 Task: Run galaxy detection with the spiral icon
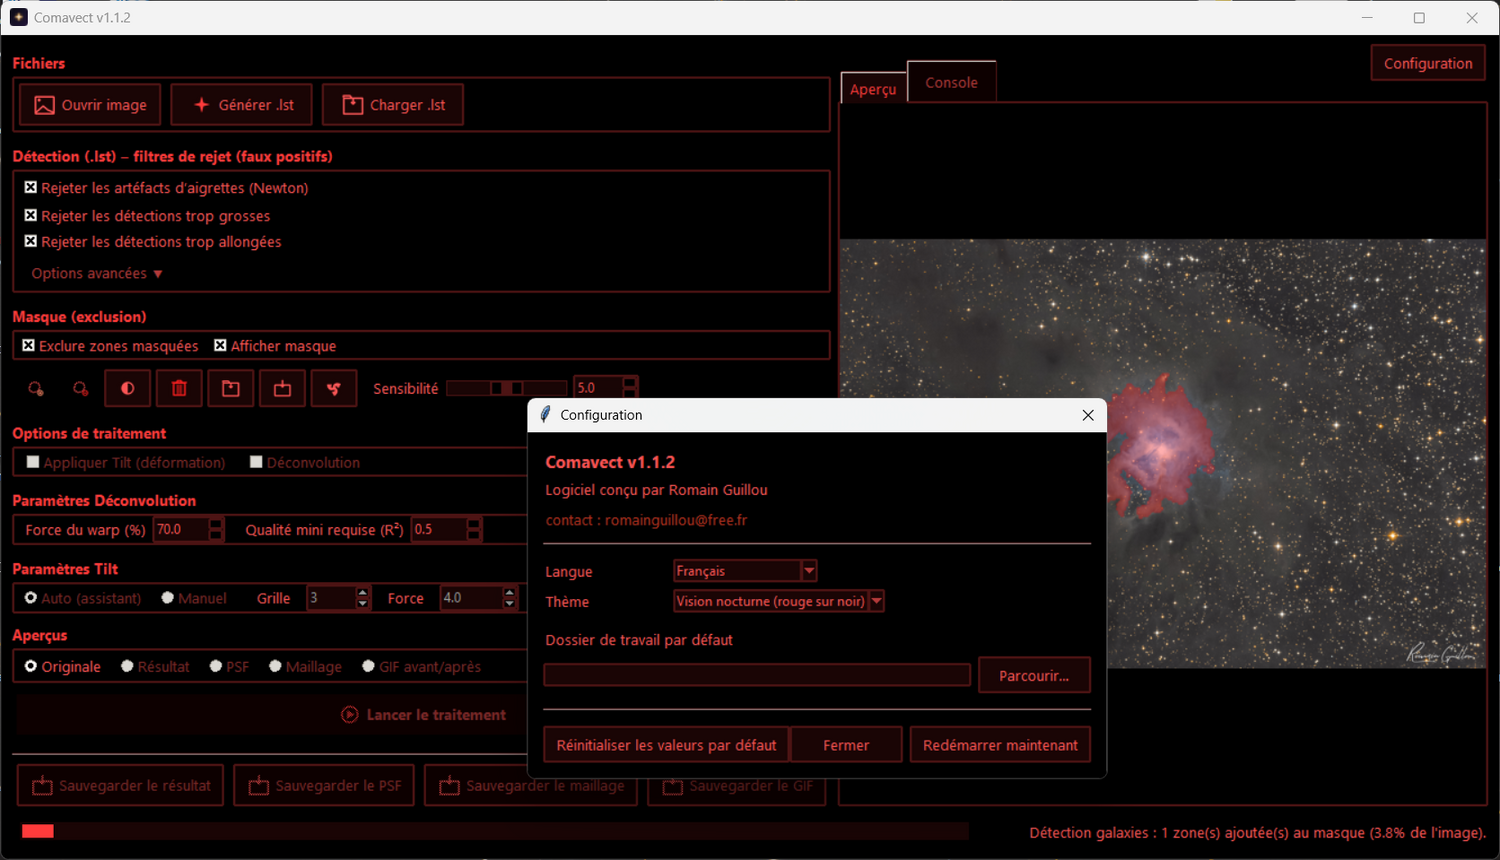pos(334,389)
